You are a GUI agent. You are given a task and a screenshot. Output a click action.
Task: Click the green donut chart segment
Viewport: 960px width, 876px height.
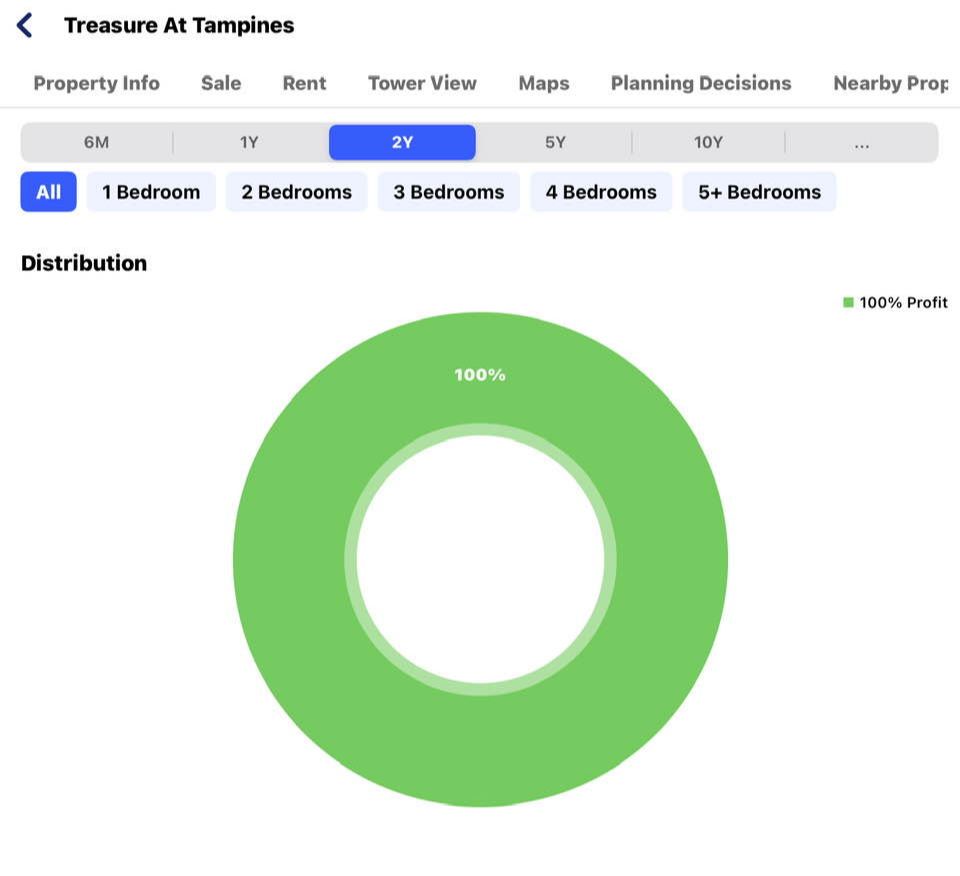point(288,560)
